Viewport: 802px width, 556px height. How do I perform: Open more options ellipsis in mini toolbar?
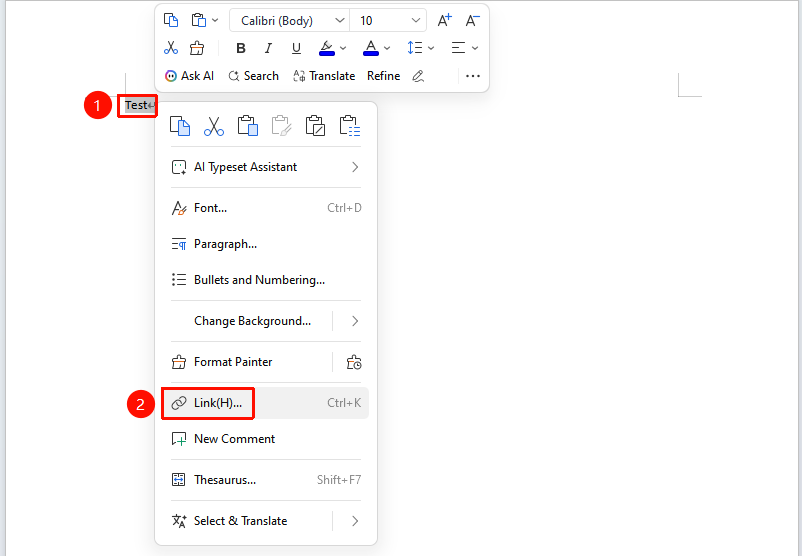[473, 76]
